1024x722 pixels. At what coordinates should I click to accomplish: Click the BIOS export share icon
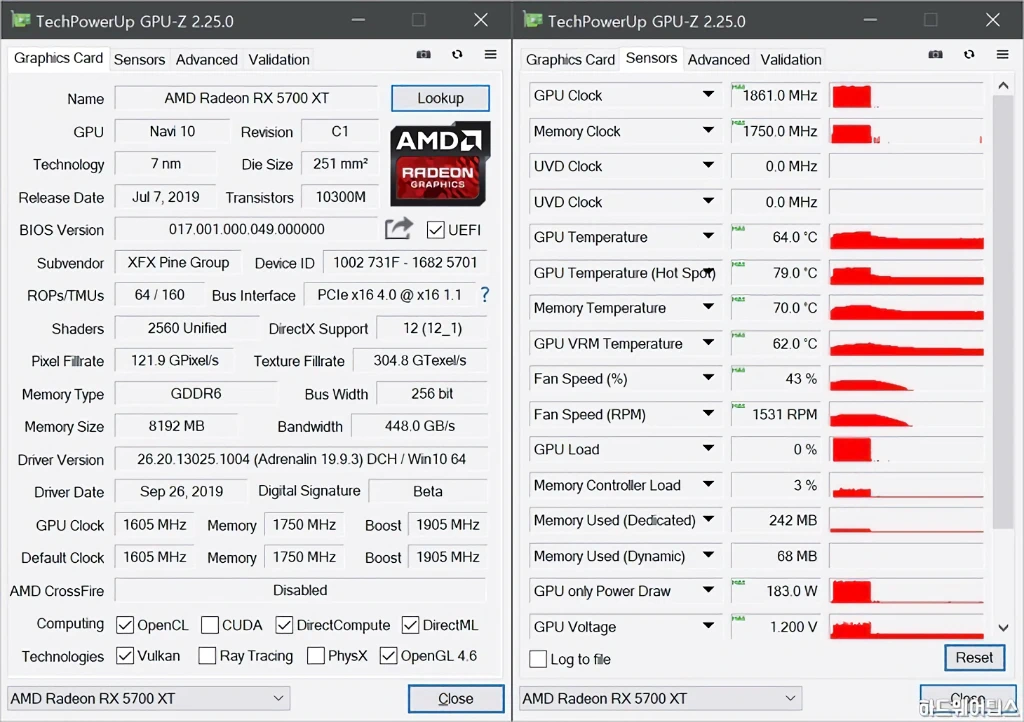pos(399,228)
